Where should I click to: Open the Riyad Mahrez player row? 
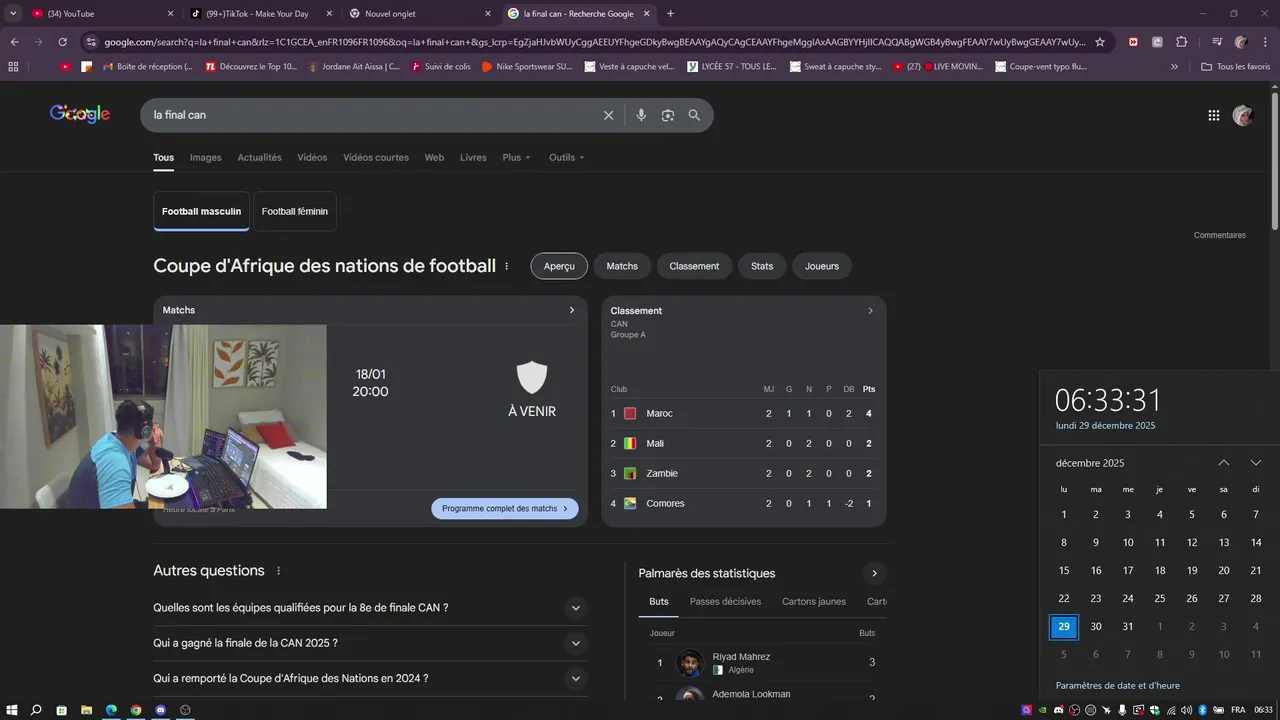[762, 663]
